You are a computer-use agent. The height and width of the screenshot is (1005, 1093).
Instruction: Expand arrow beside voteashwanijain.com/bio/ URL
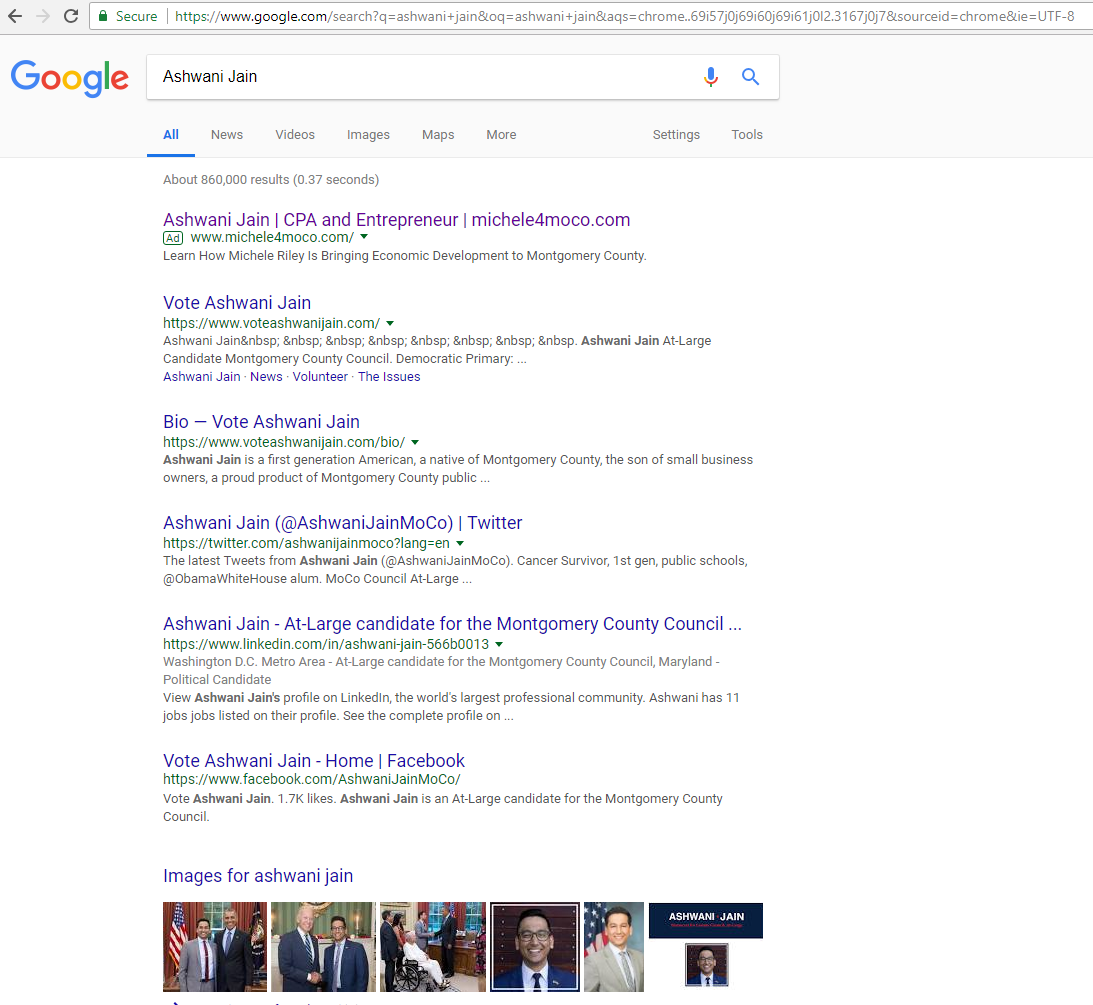tap(415, 443)
